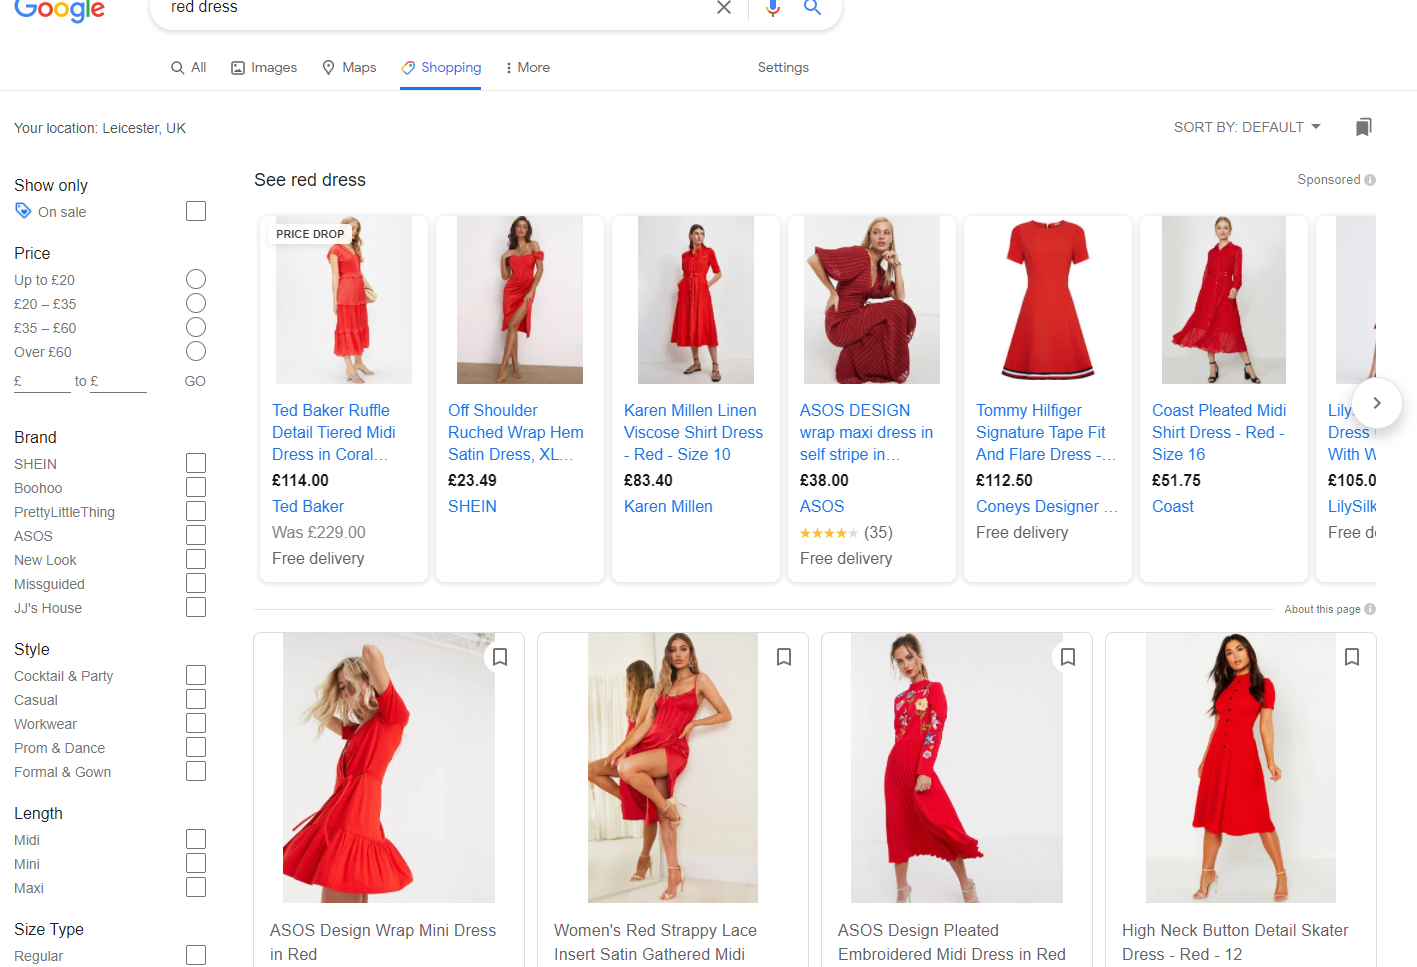Check the Boohoo brand filter
This screenshot has width=1417, height=967.
[196, 487]
